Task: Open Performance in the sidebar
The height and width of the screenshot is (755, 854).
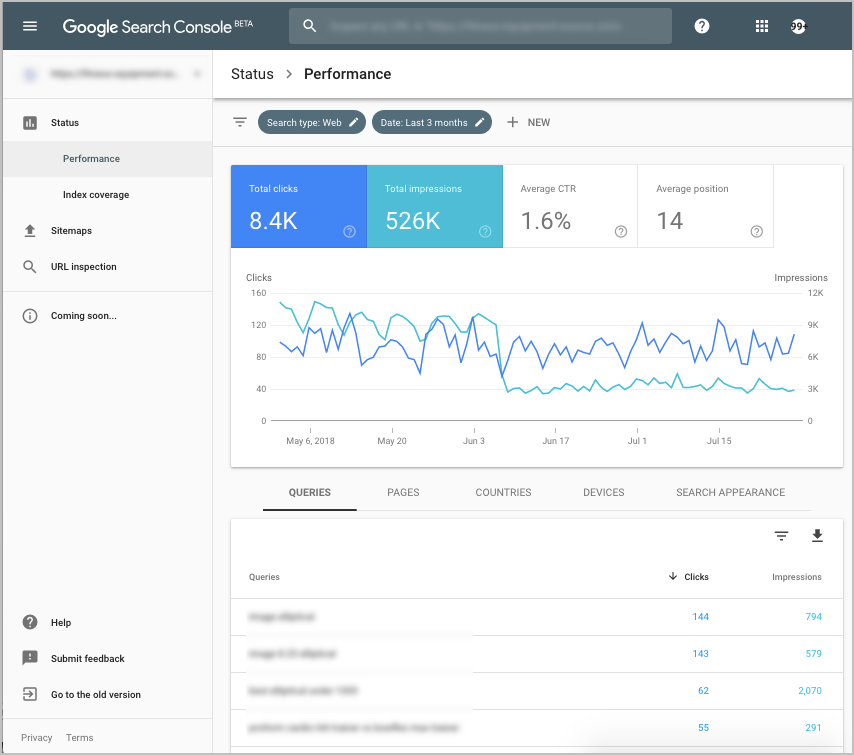Action: 108,159
